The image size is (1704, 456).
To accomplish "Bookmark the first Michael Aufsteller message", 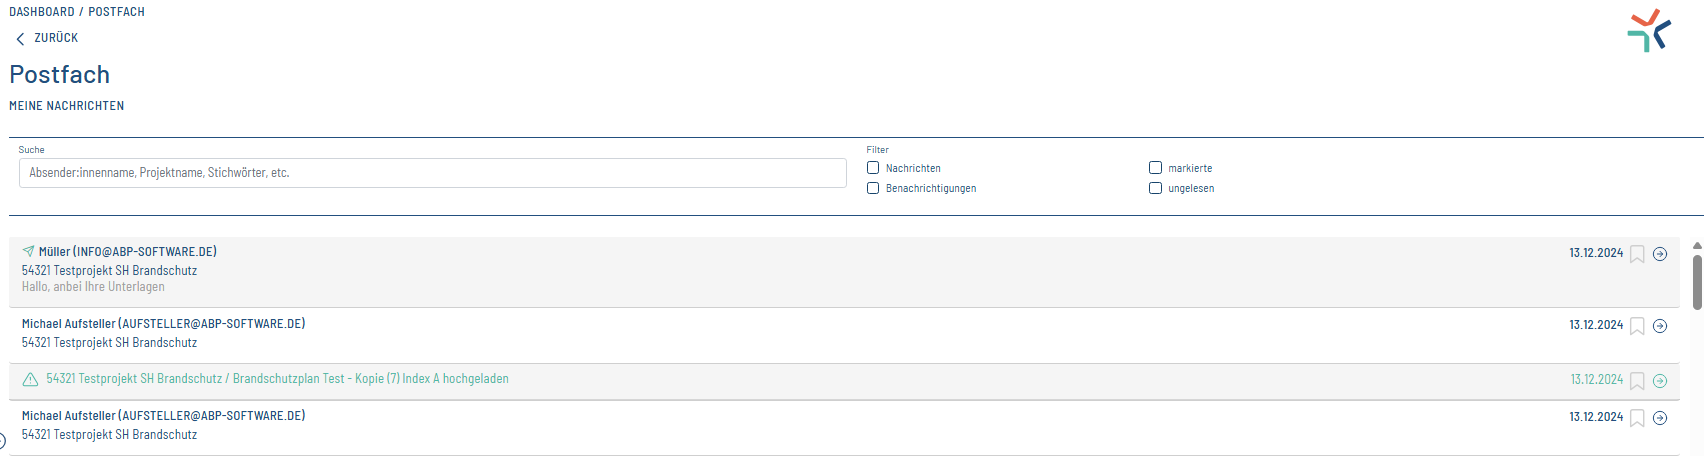I will [1637, 326].
